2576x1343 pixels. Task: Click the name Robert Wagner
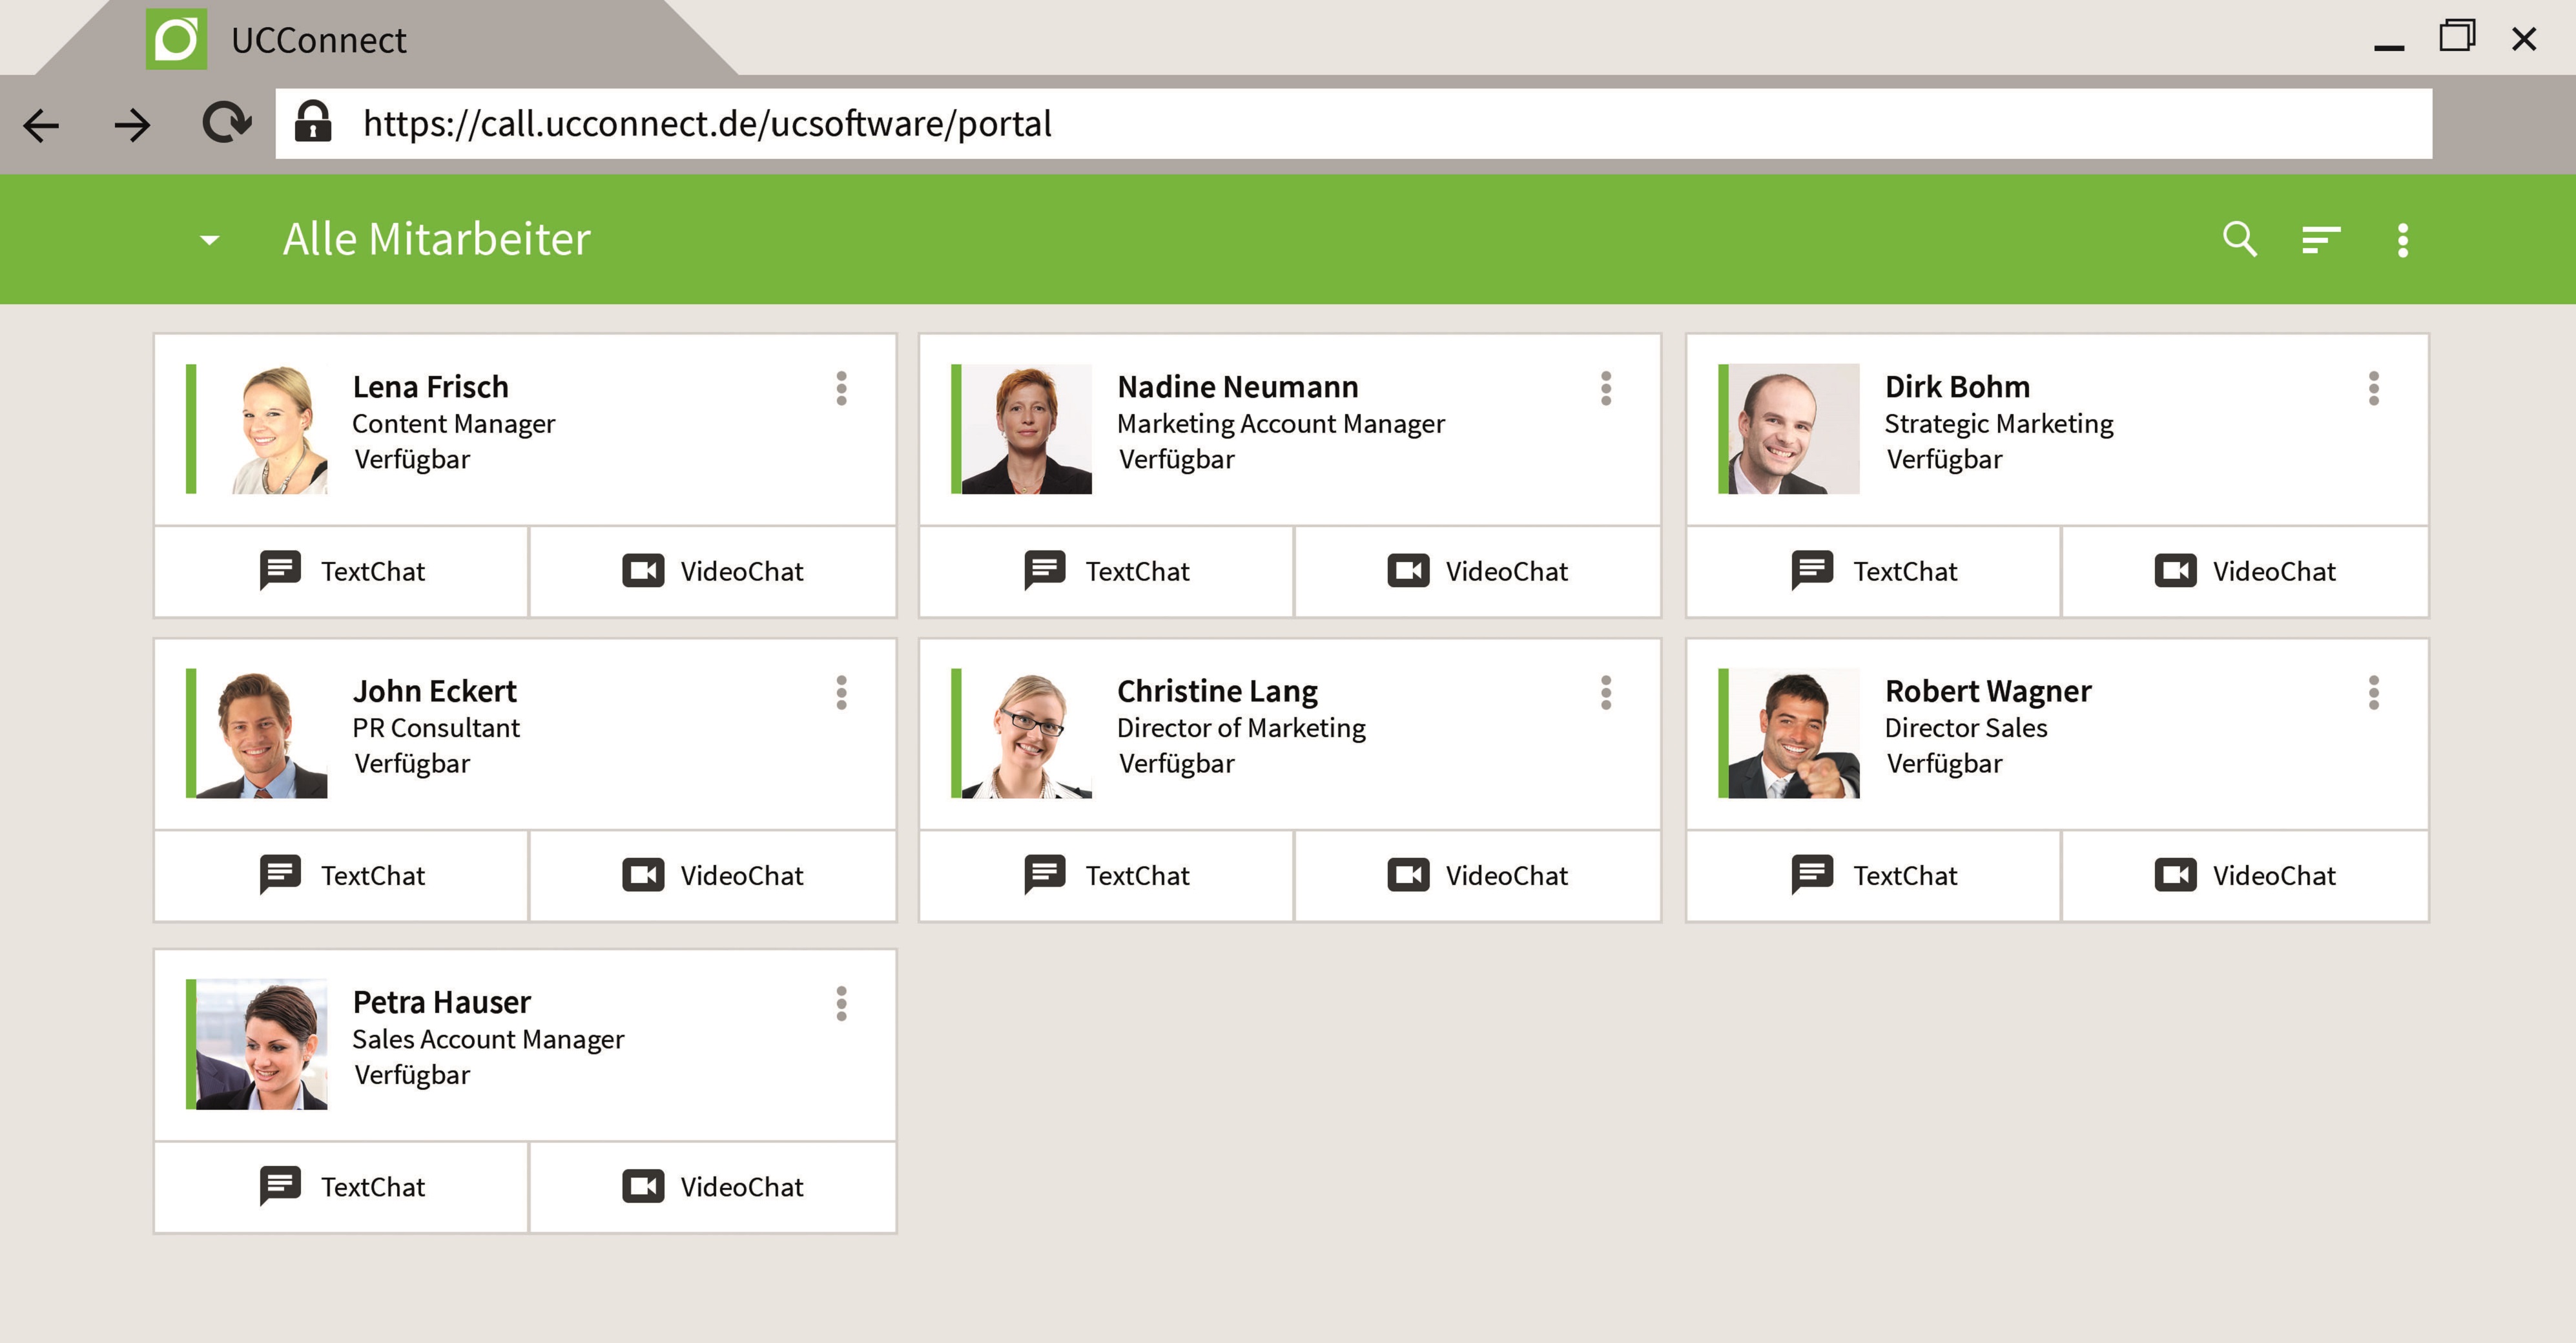[x=1988, y=692]
